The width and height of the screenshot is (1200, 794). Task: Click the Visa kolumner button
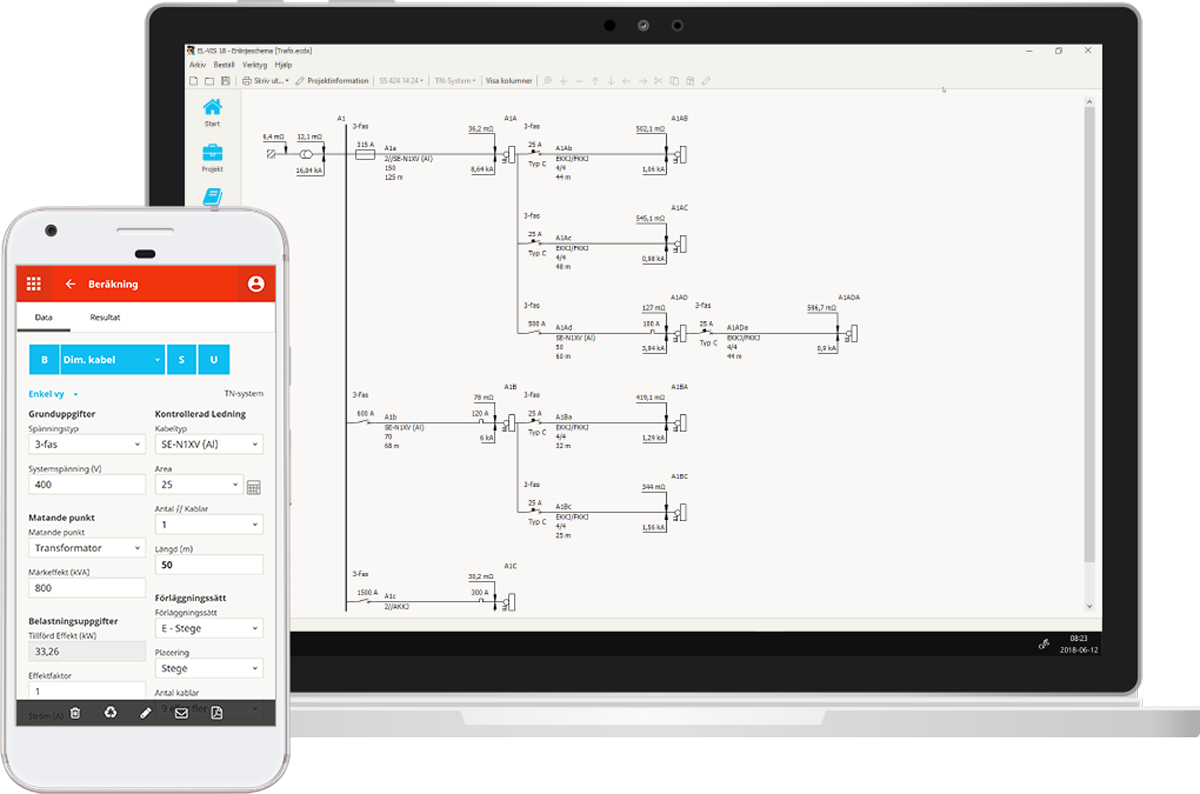click(x=509, y=81)
